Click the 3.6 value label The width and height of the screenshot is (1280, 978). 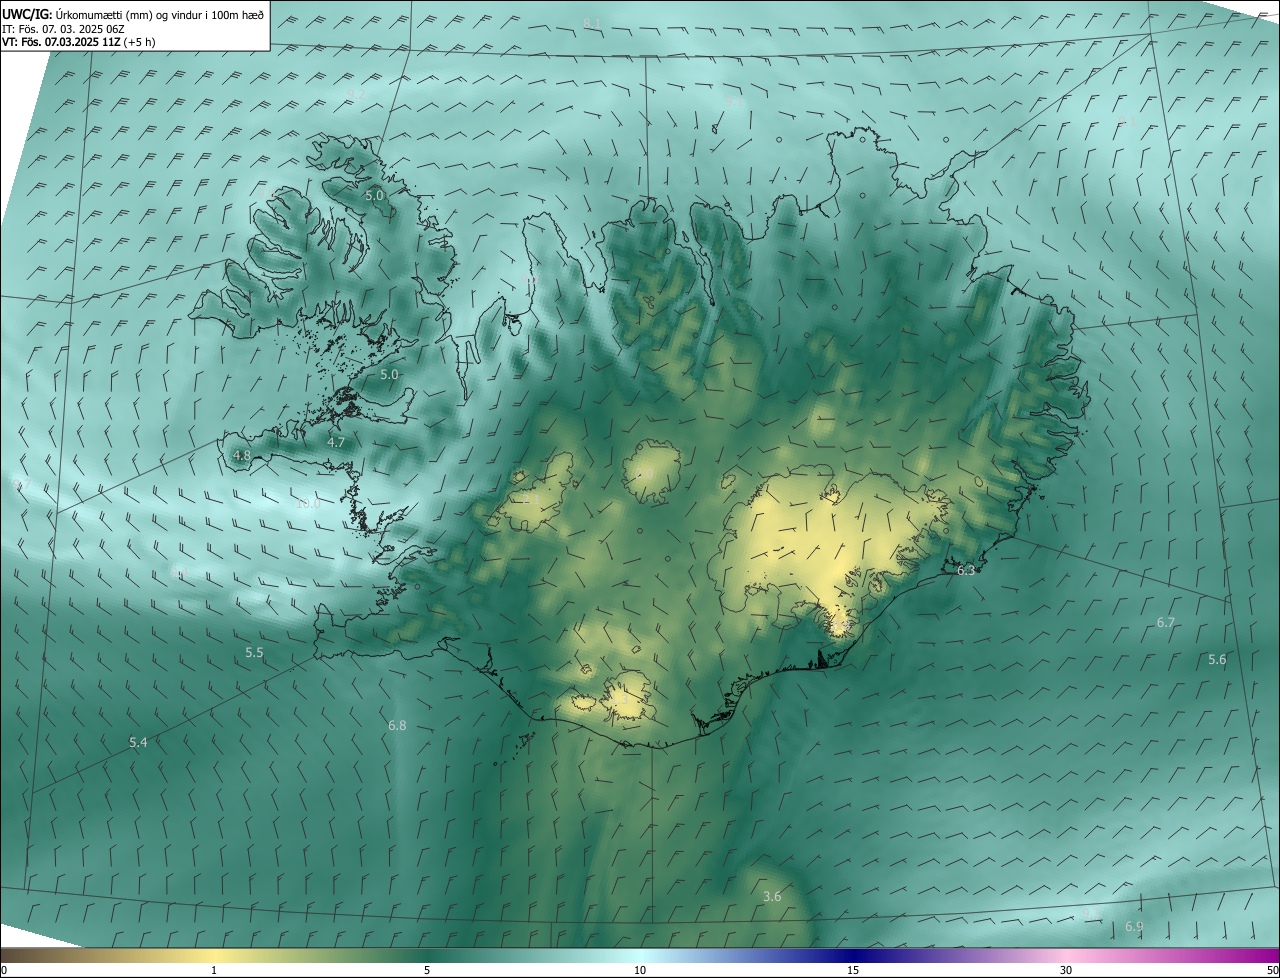pos(772,897)
